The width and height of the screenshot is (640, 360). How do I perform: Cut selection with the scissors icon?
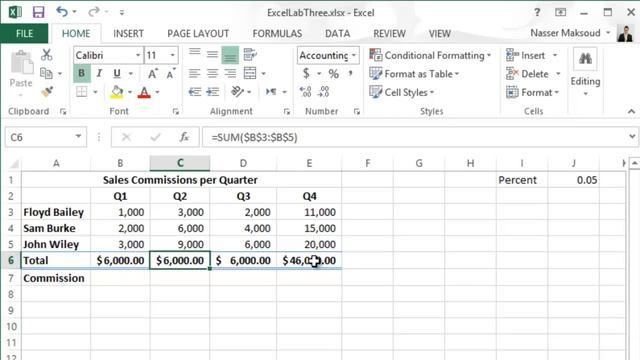click(x=47, y=55)
